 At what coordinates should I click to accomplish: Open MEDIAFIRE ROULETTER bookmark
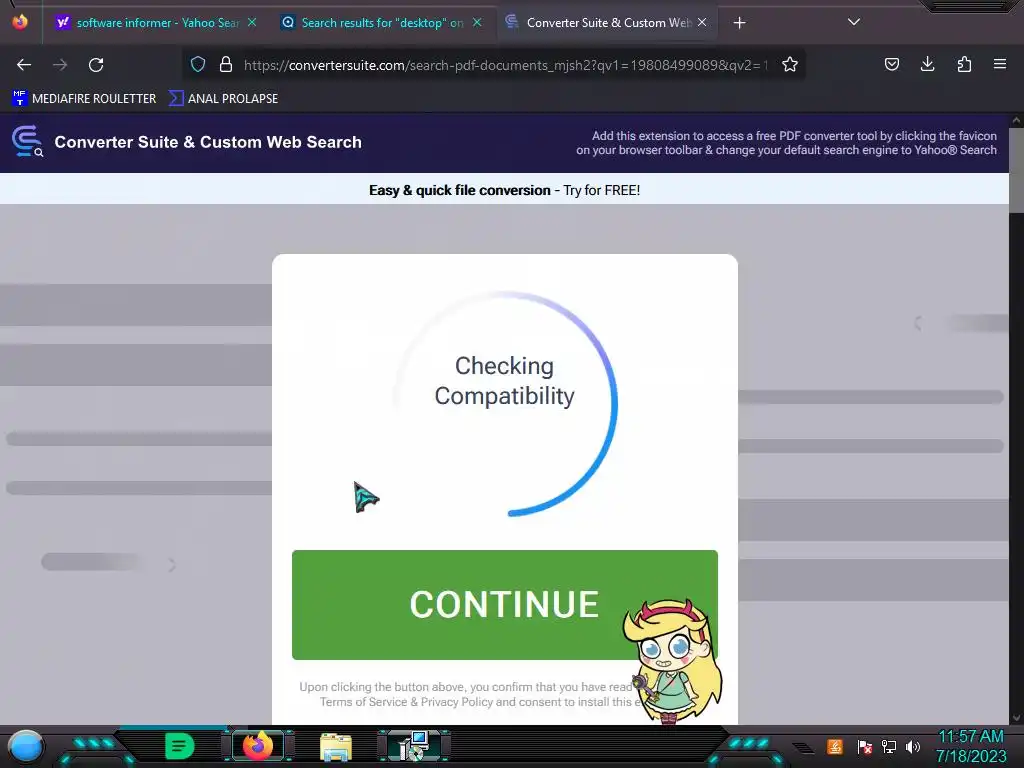pos(84,99)
